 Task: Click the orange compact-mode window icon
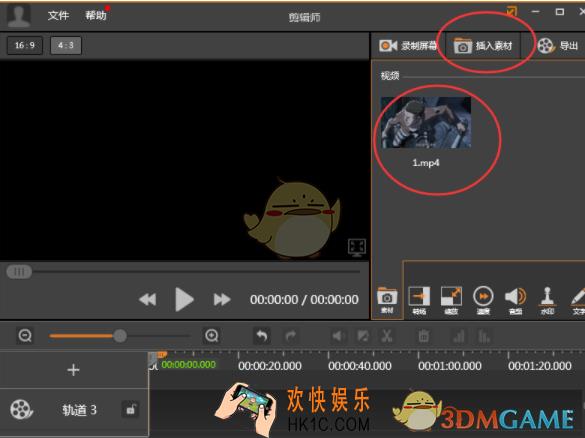point(512,12)
